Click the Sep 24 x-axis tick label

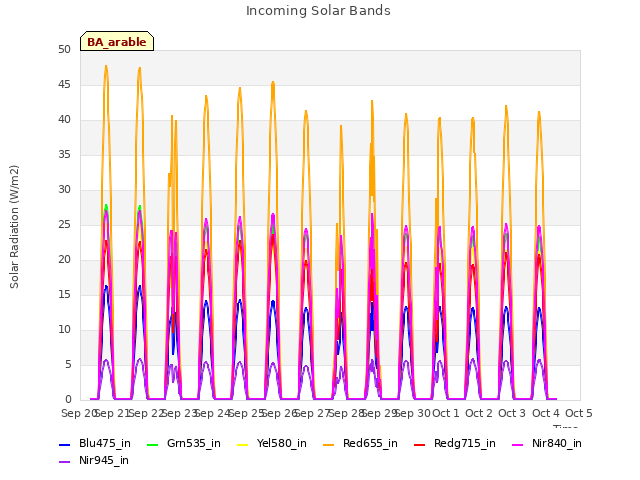pyautogui.click(x=212, y=413)
